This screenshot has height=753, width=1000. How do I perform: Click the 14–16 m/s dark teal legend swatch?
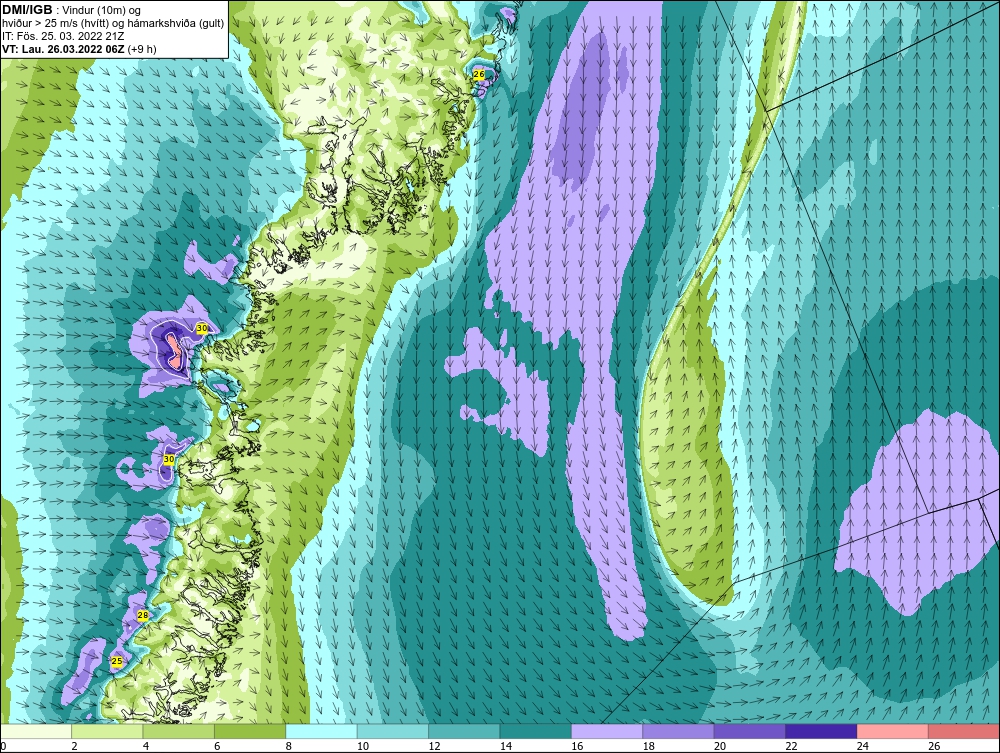536,731
